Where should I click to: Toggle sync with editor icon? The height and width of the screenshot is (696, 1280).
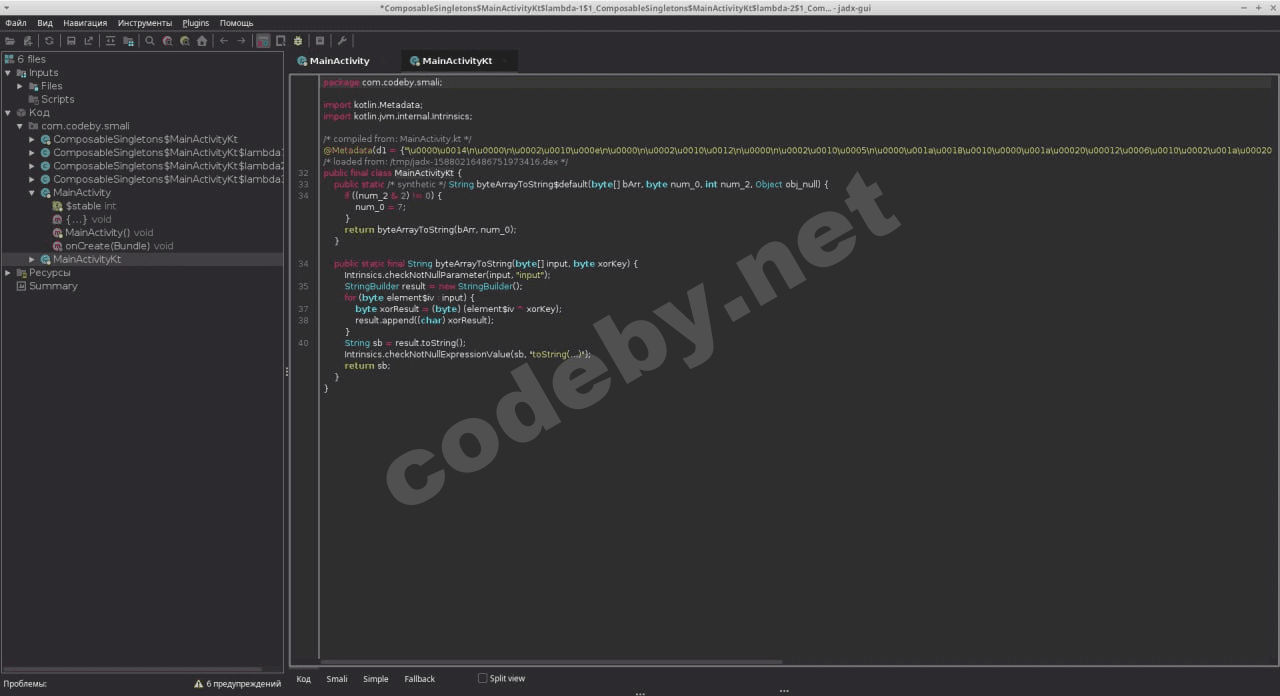[110, 41]
